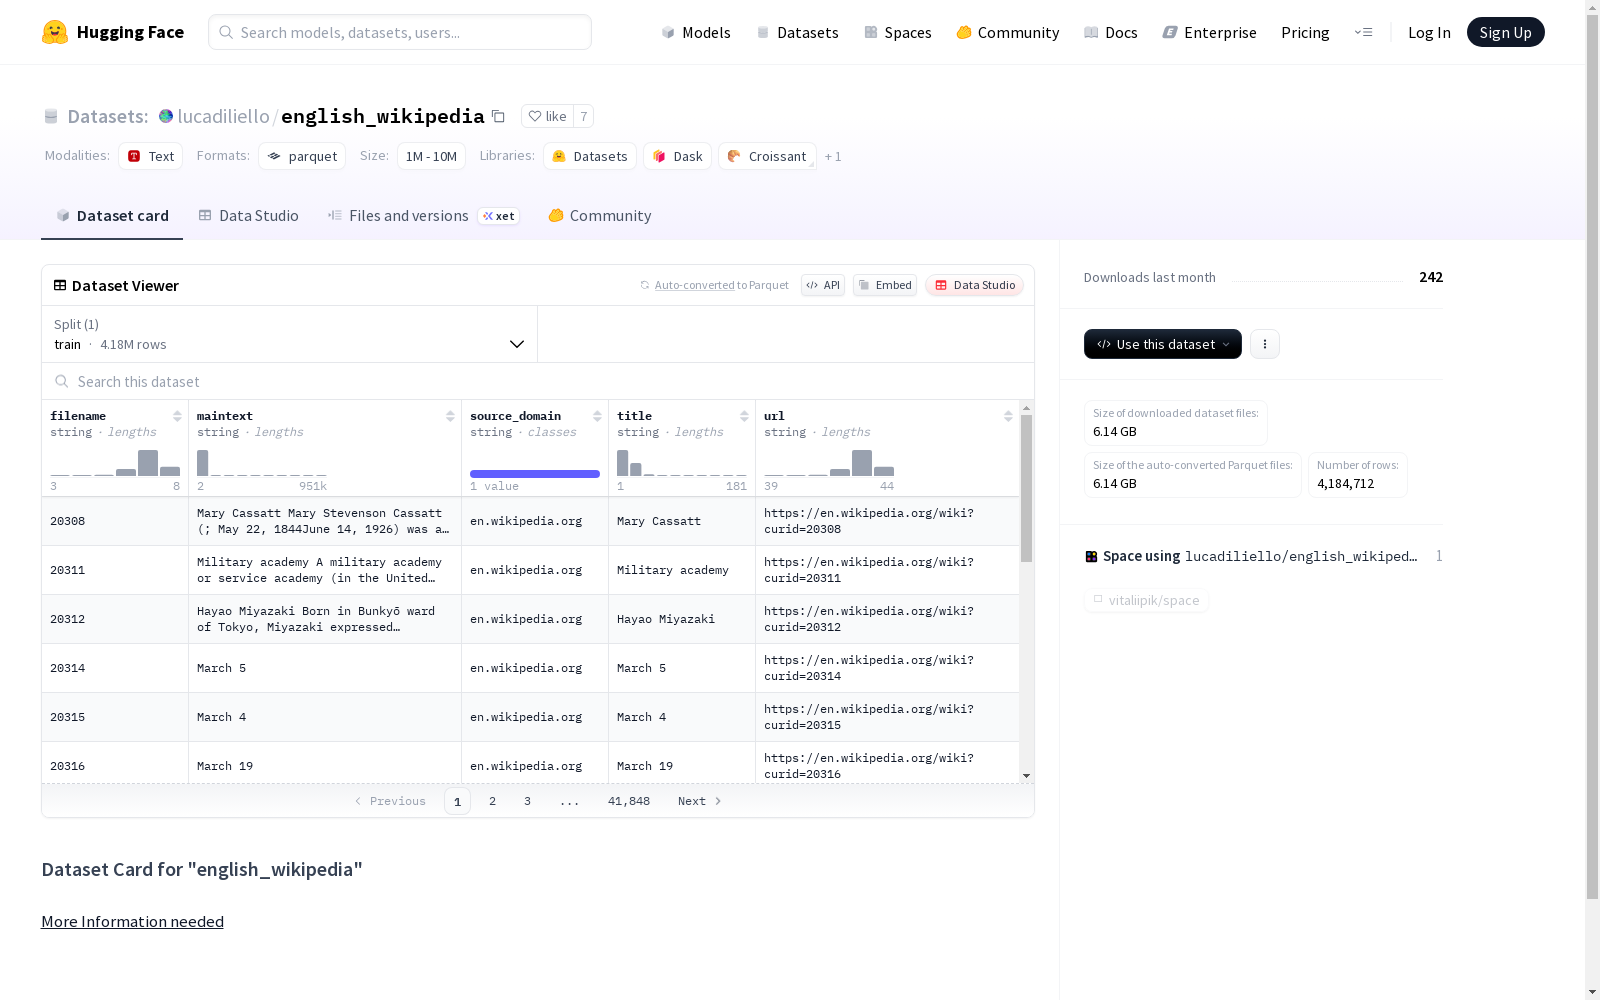Select page 2 in pagination
Image resolution: width=1600 pixels, height=1000 pixels.
(x=492, y=801)
